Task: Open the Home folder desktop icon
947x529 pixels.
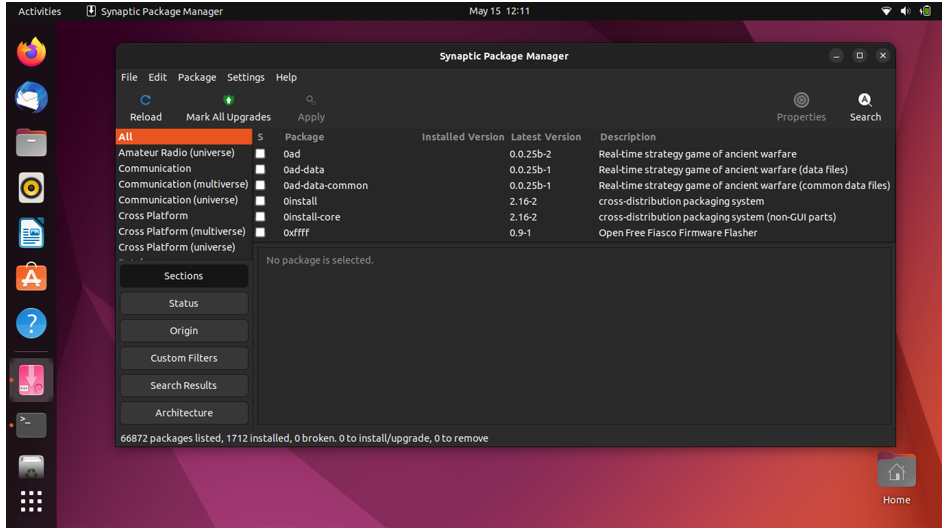Action: [x=896, y=470]
